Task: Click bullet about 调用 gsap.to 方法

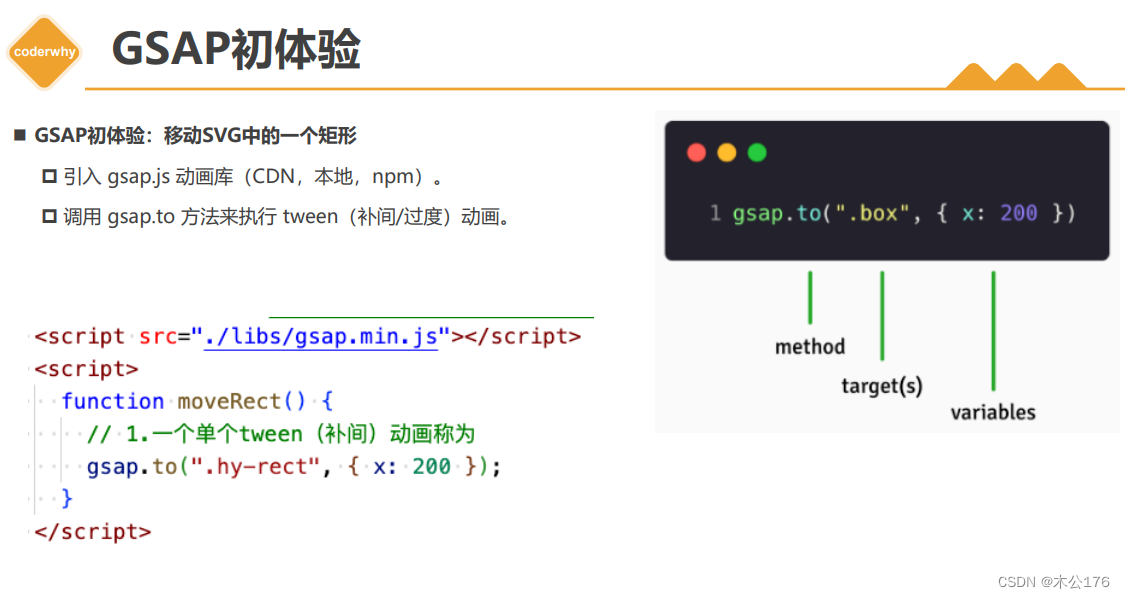Action: 286,217
